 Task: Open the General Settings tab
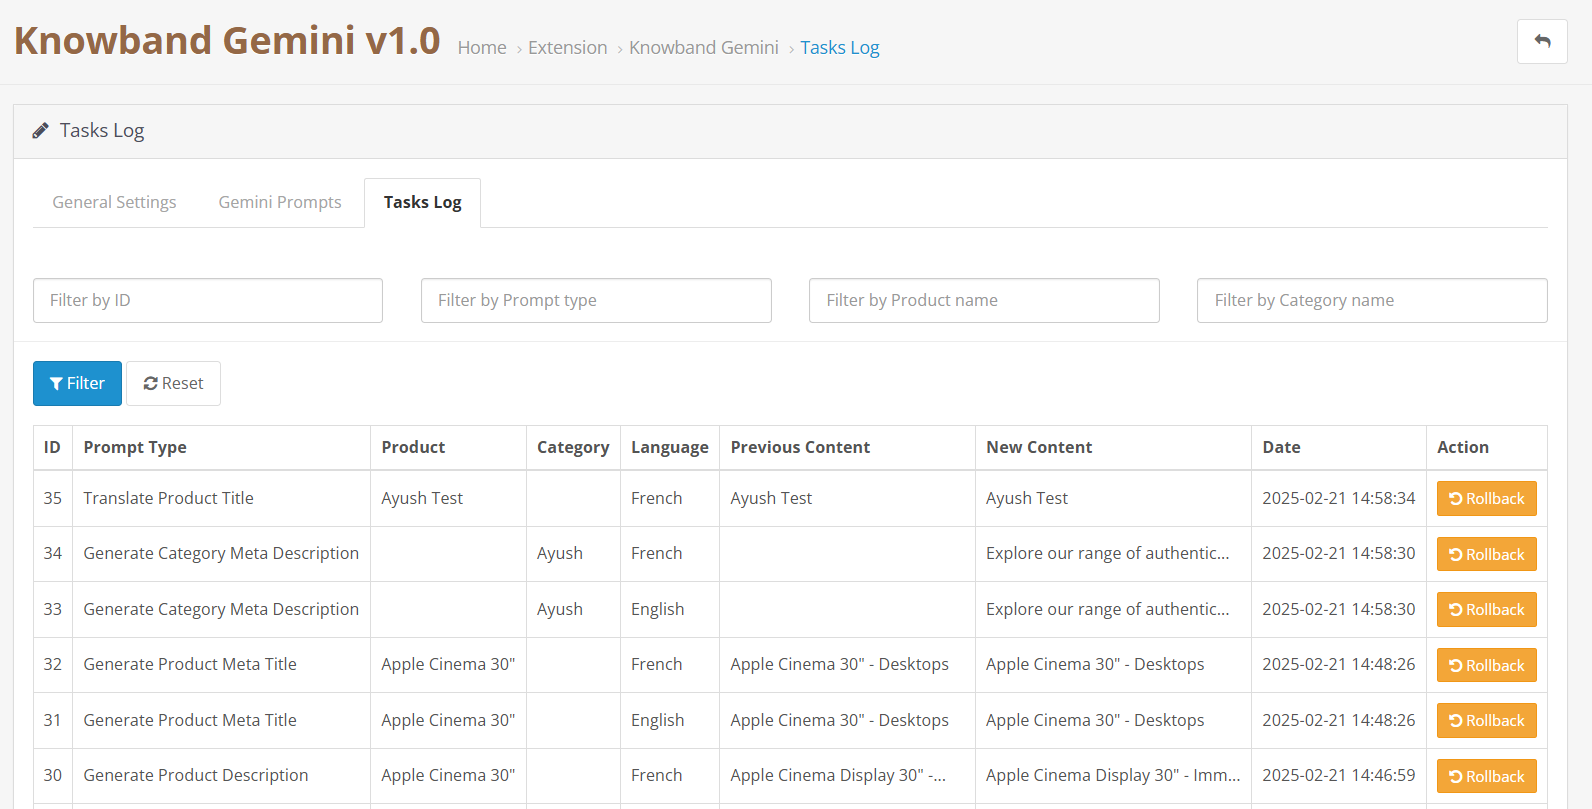[x=114, y=202]
